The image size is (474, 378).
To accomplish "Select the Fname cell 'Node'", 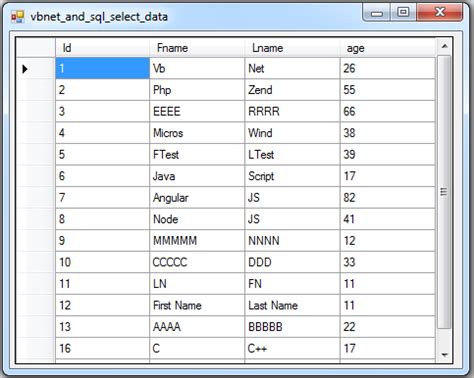I will tap(197, 219).
